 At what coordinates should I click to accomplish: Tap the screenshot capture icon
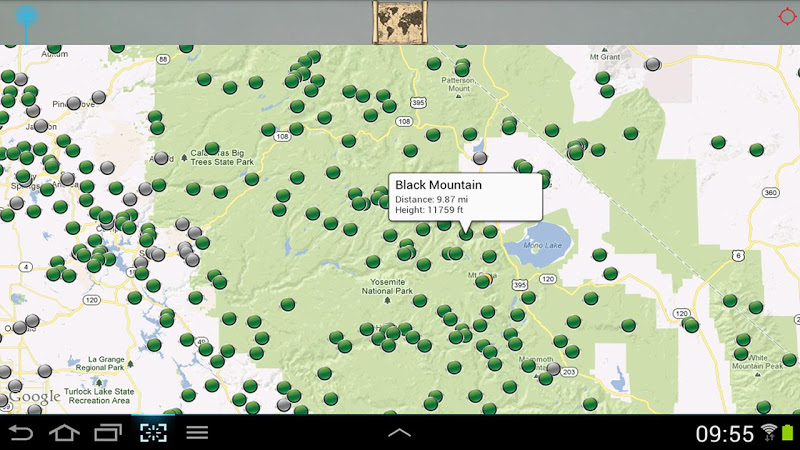[153, 433]
